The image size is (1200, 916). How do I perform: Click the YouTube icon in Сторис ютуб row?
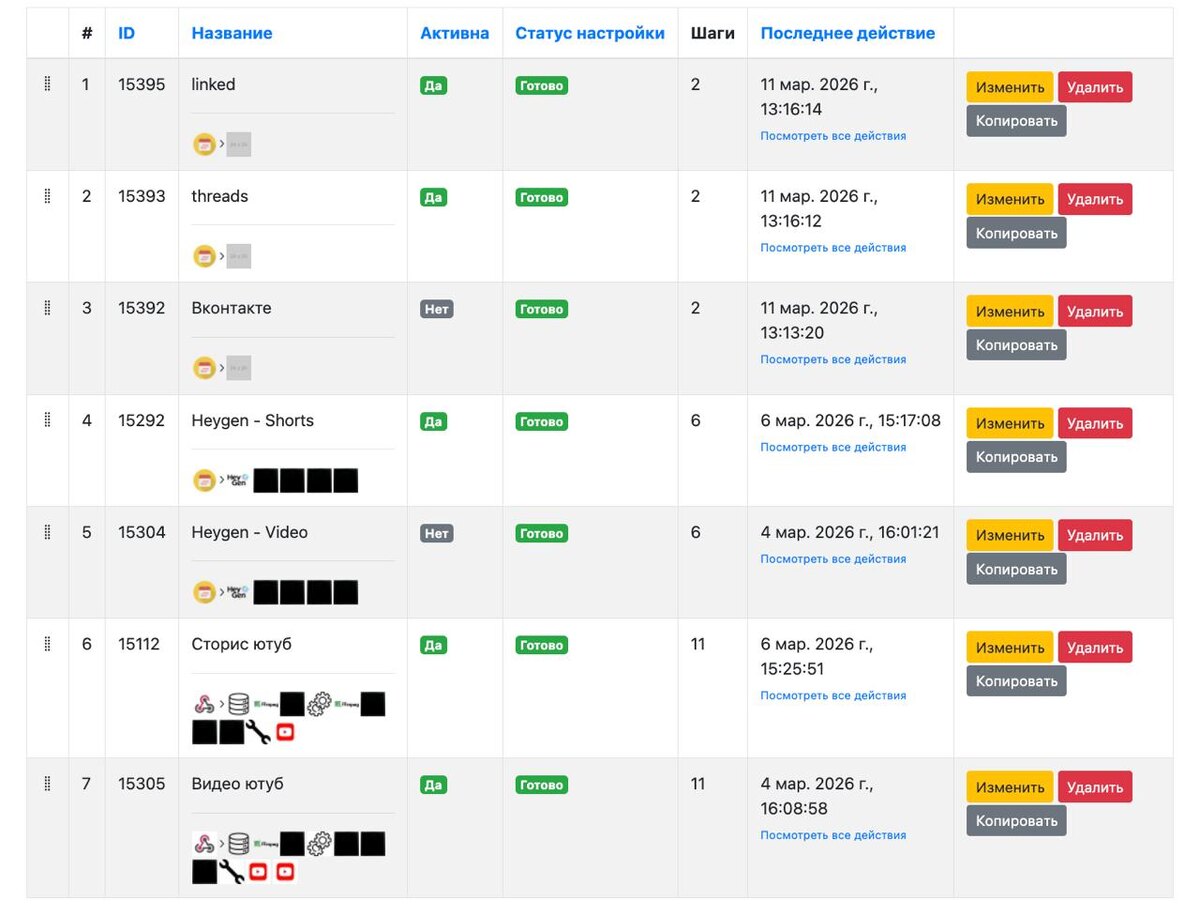[x=285, y=733]
